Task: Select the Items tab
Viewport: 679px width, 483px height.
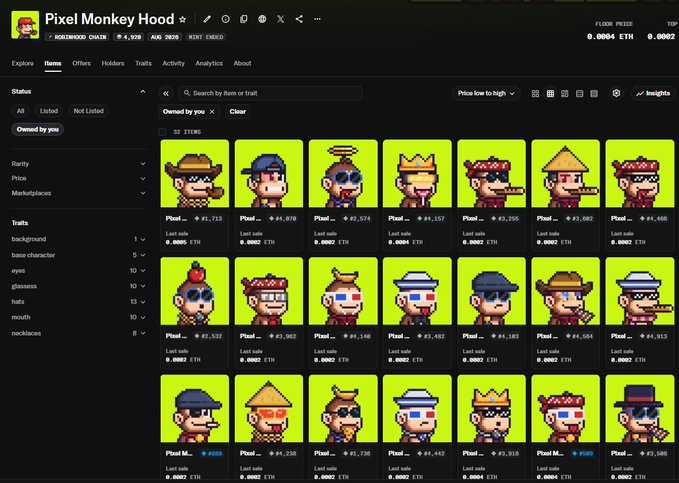Action: (53, 63)
